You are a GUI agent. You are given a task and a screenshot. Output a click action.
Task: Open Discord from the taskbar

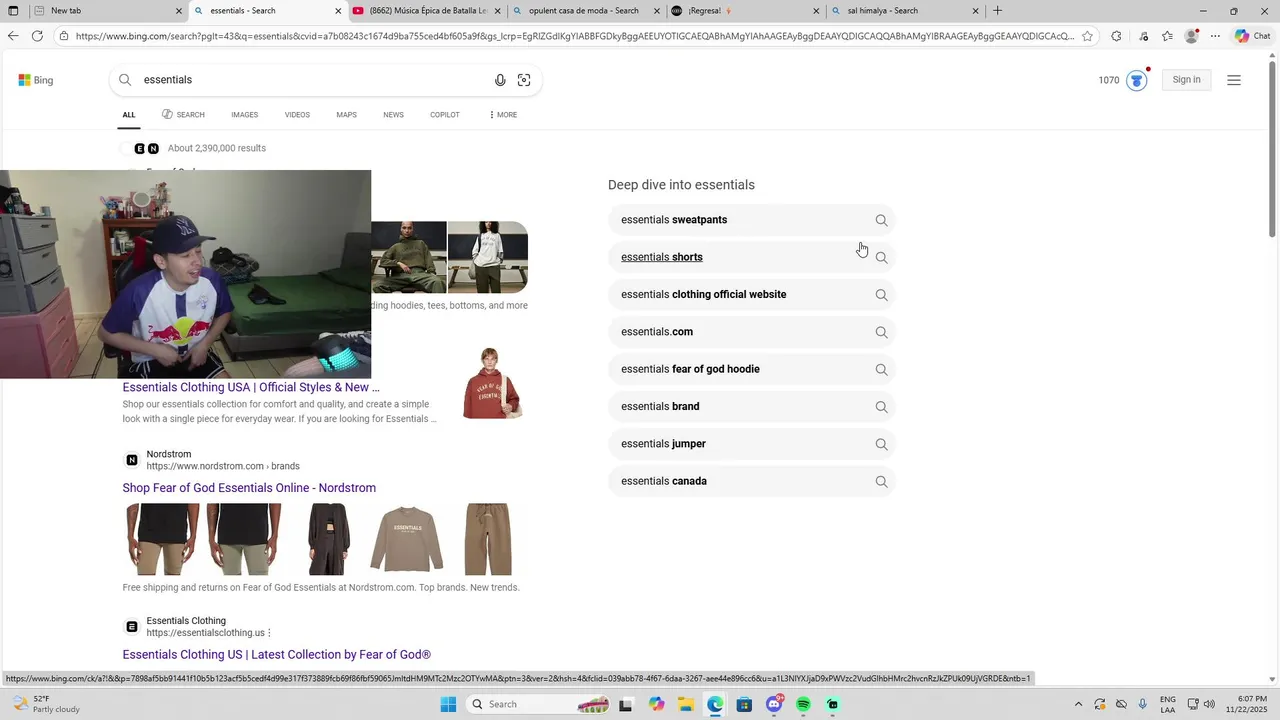tap(774, 704)
